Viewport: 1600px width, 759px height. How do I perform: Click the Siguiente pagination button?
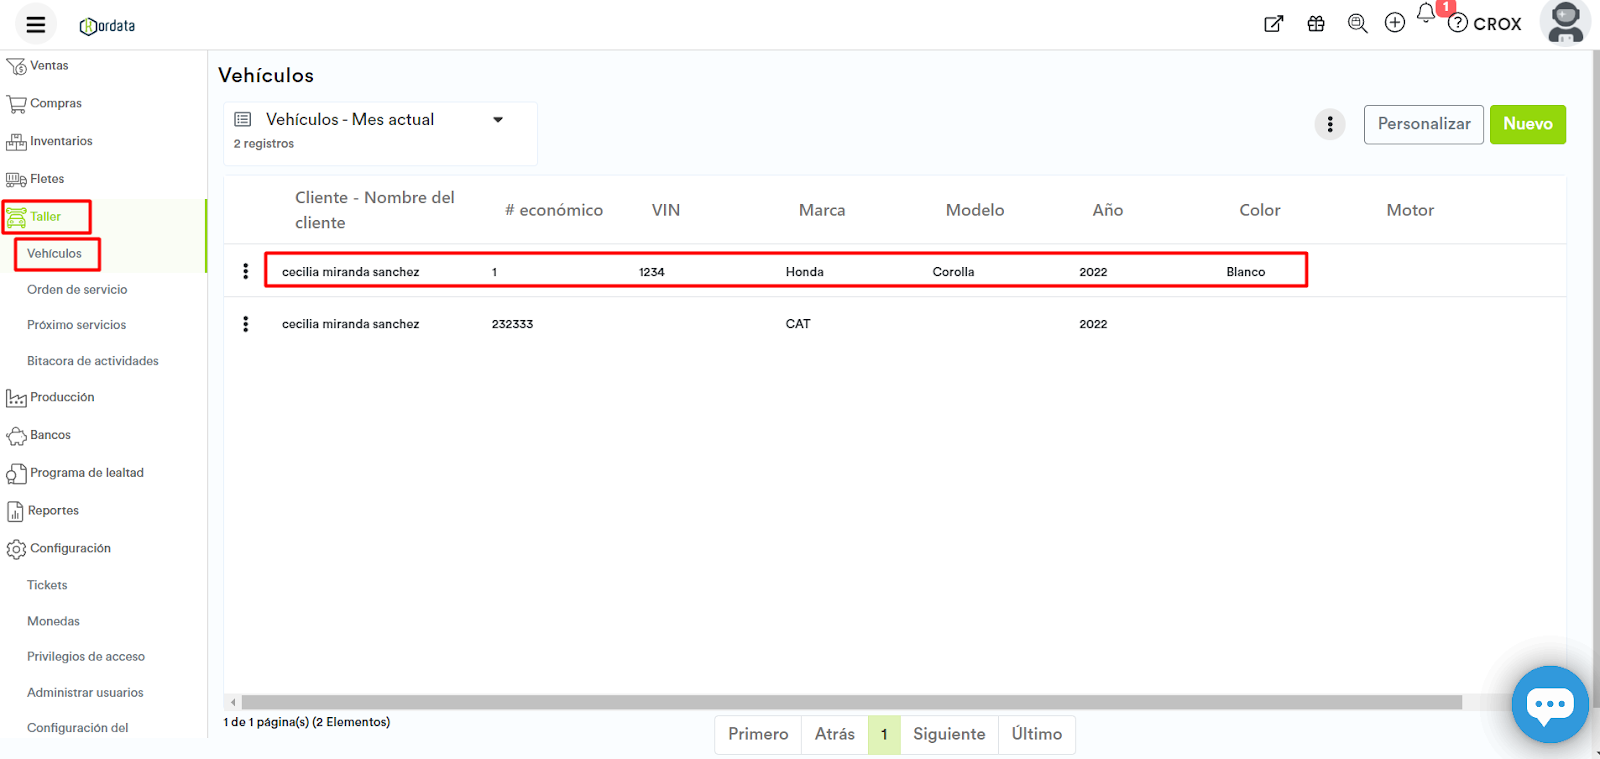pos(948,734)
